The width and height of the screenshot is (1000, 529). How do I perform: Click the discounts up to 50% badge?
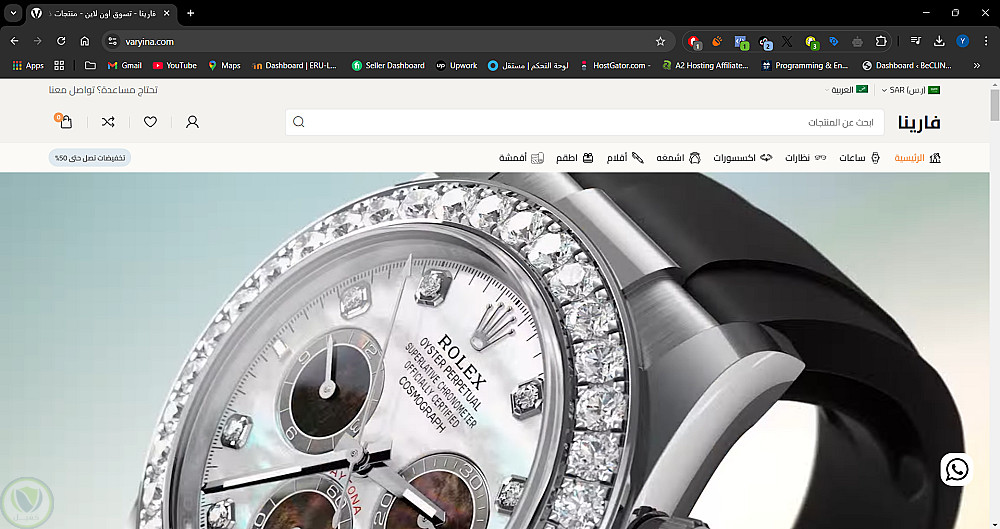pyautogui.click(x=90, y=158)
